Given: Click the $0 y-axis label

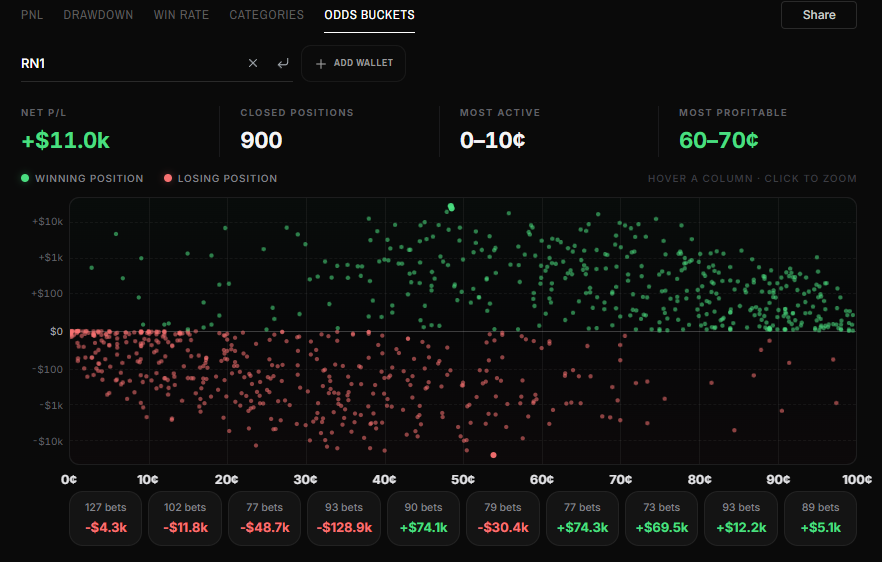Looking at the screenshot, I should tap(56, 331).
